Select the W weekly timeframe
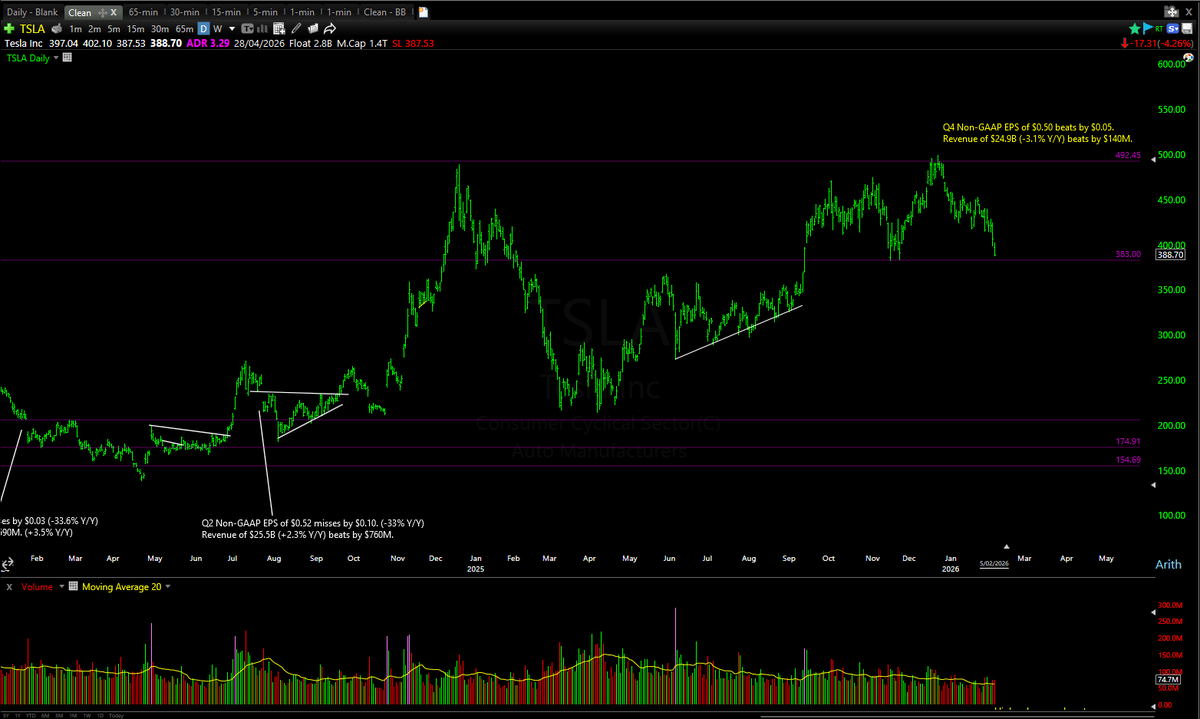This screenshot has width=1200, height=719. 218,28
